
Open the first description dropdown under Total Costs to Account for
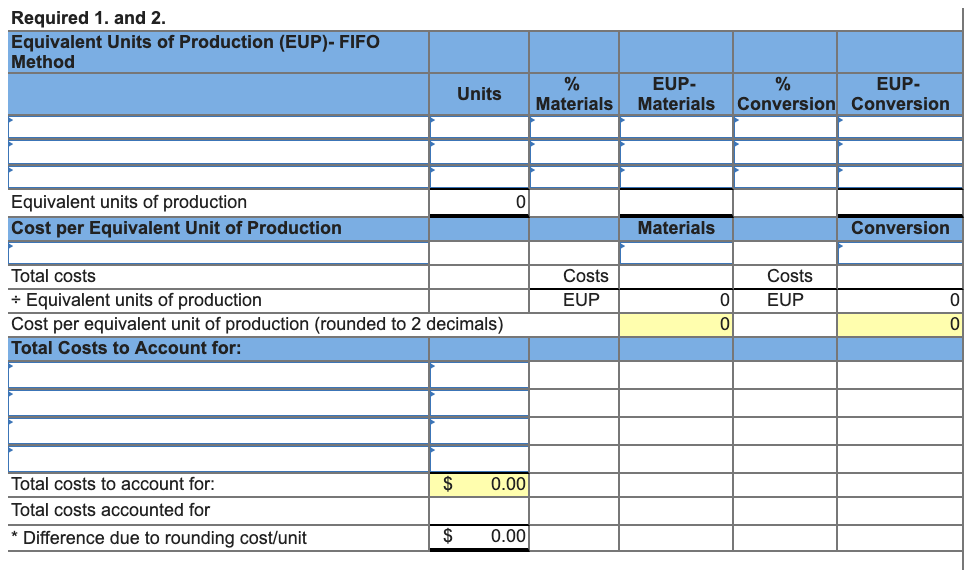219,375
